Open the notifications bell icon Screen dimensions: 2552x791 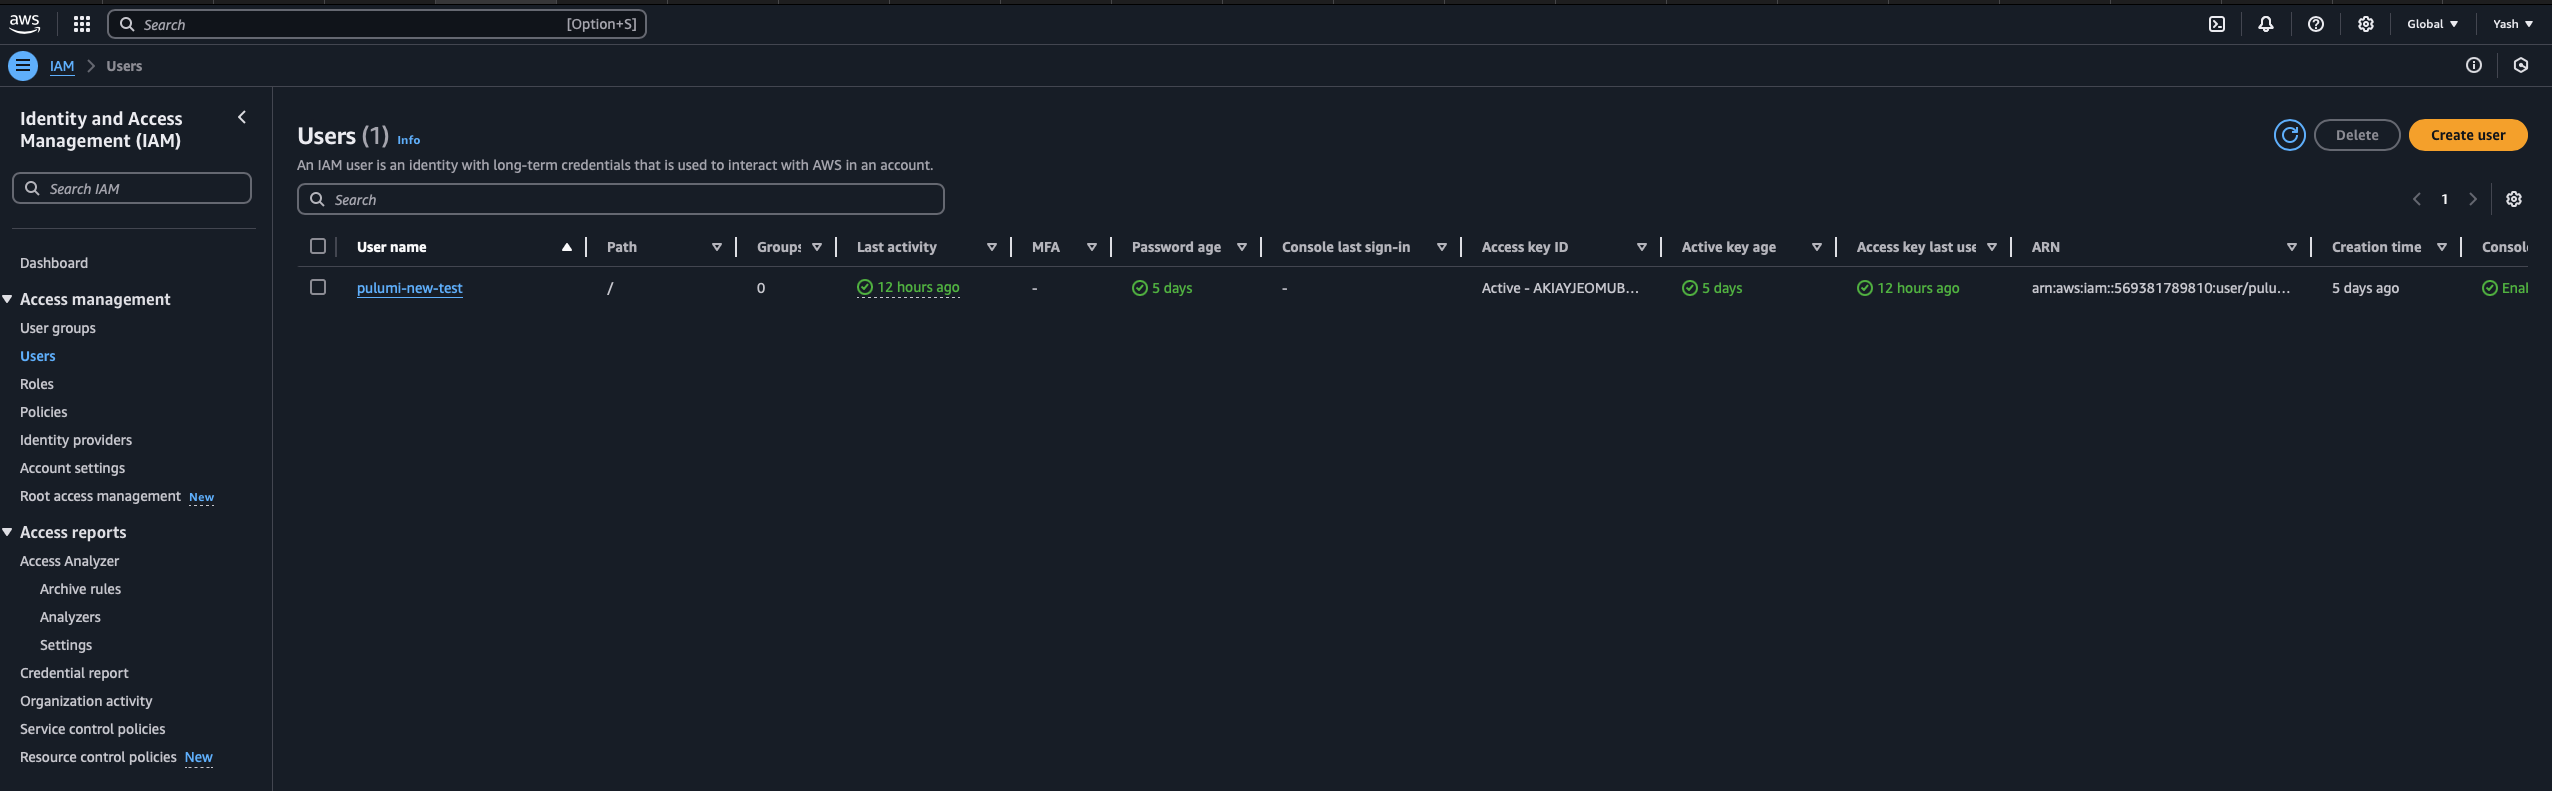2266,24
